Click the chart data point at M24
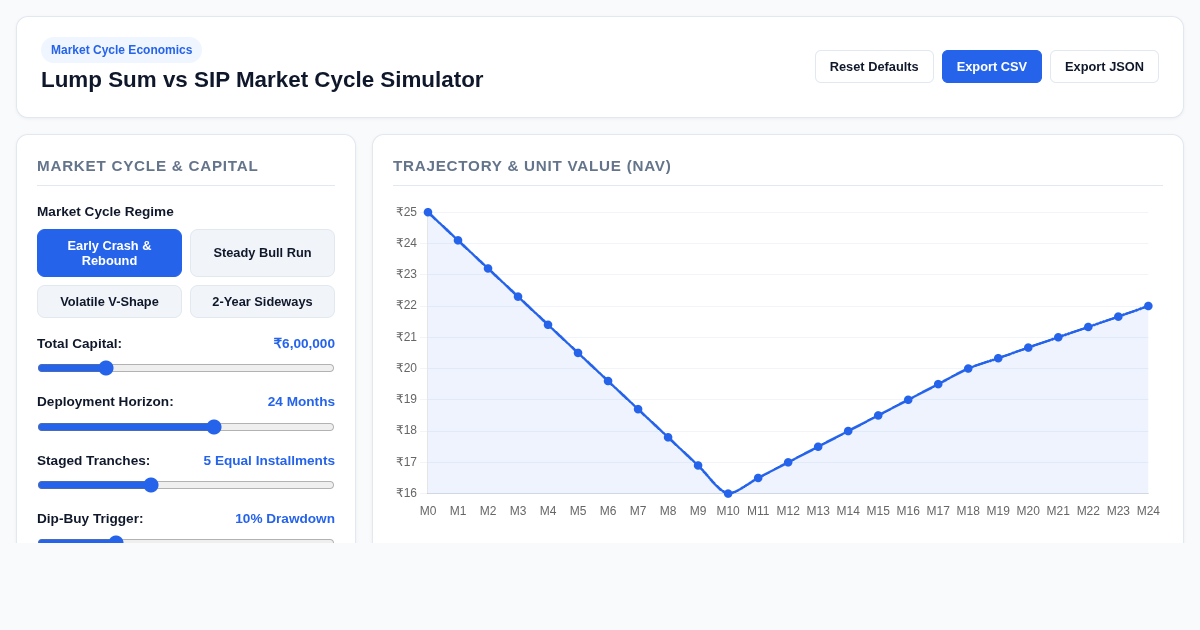The width and height of the screenshot is (1200, 630). (1148, 306)
